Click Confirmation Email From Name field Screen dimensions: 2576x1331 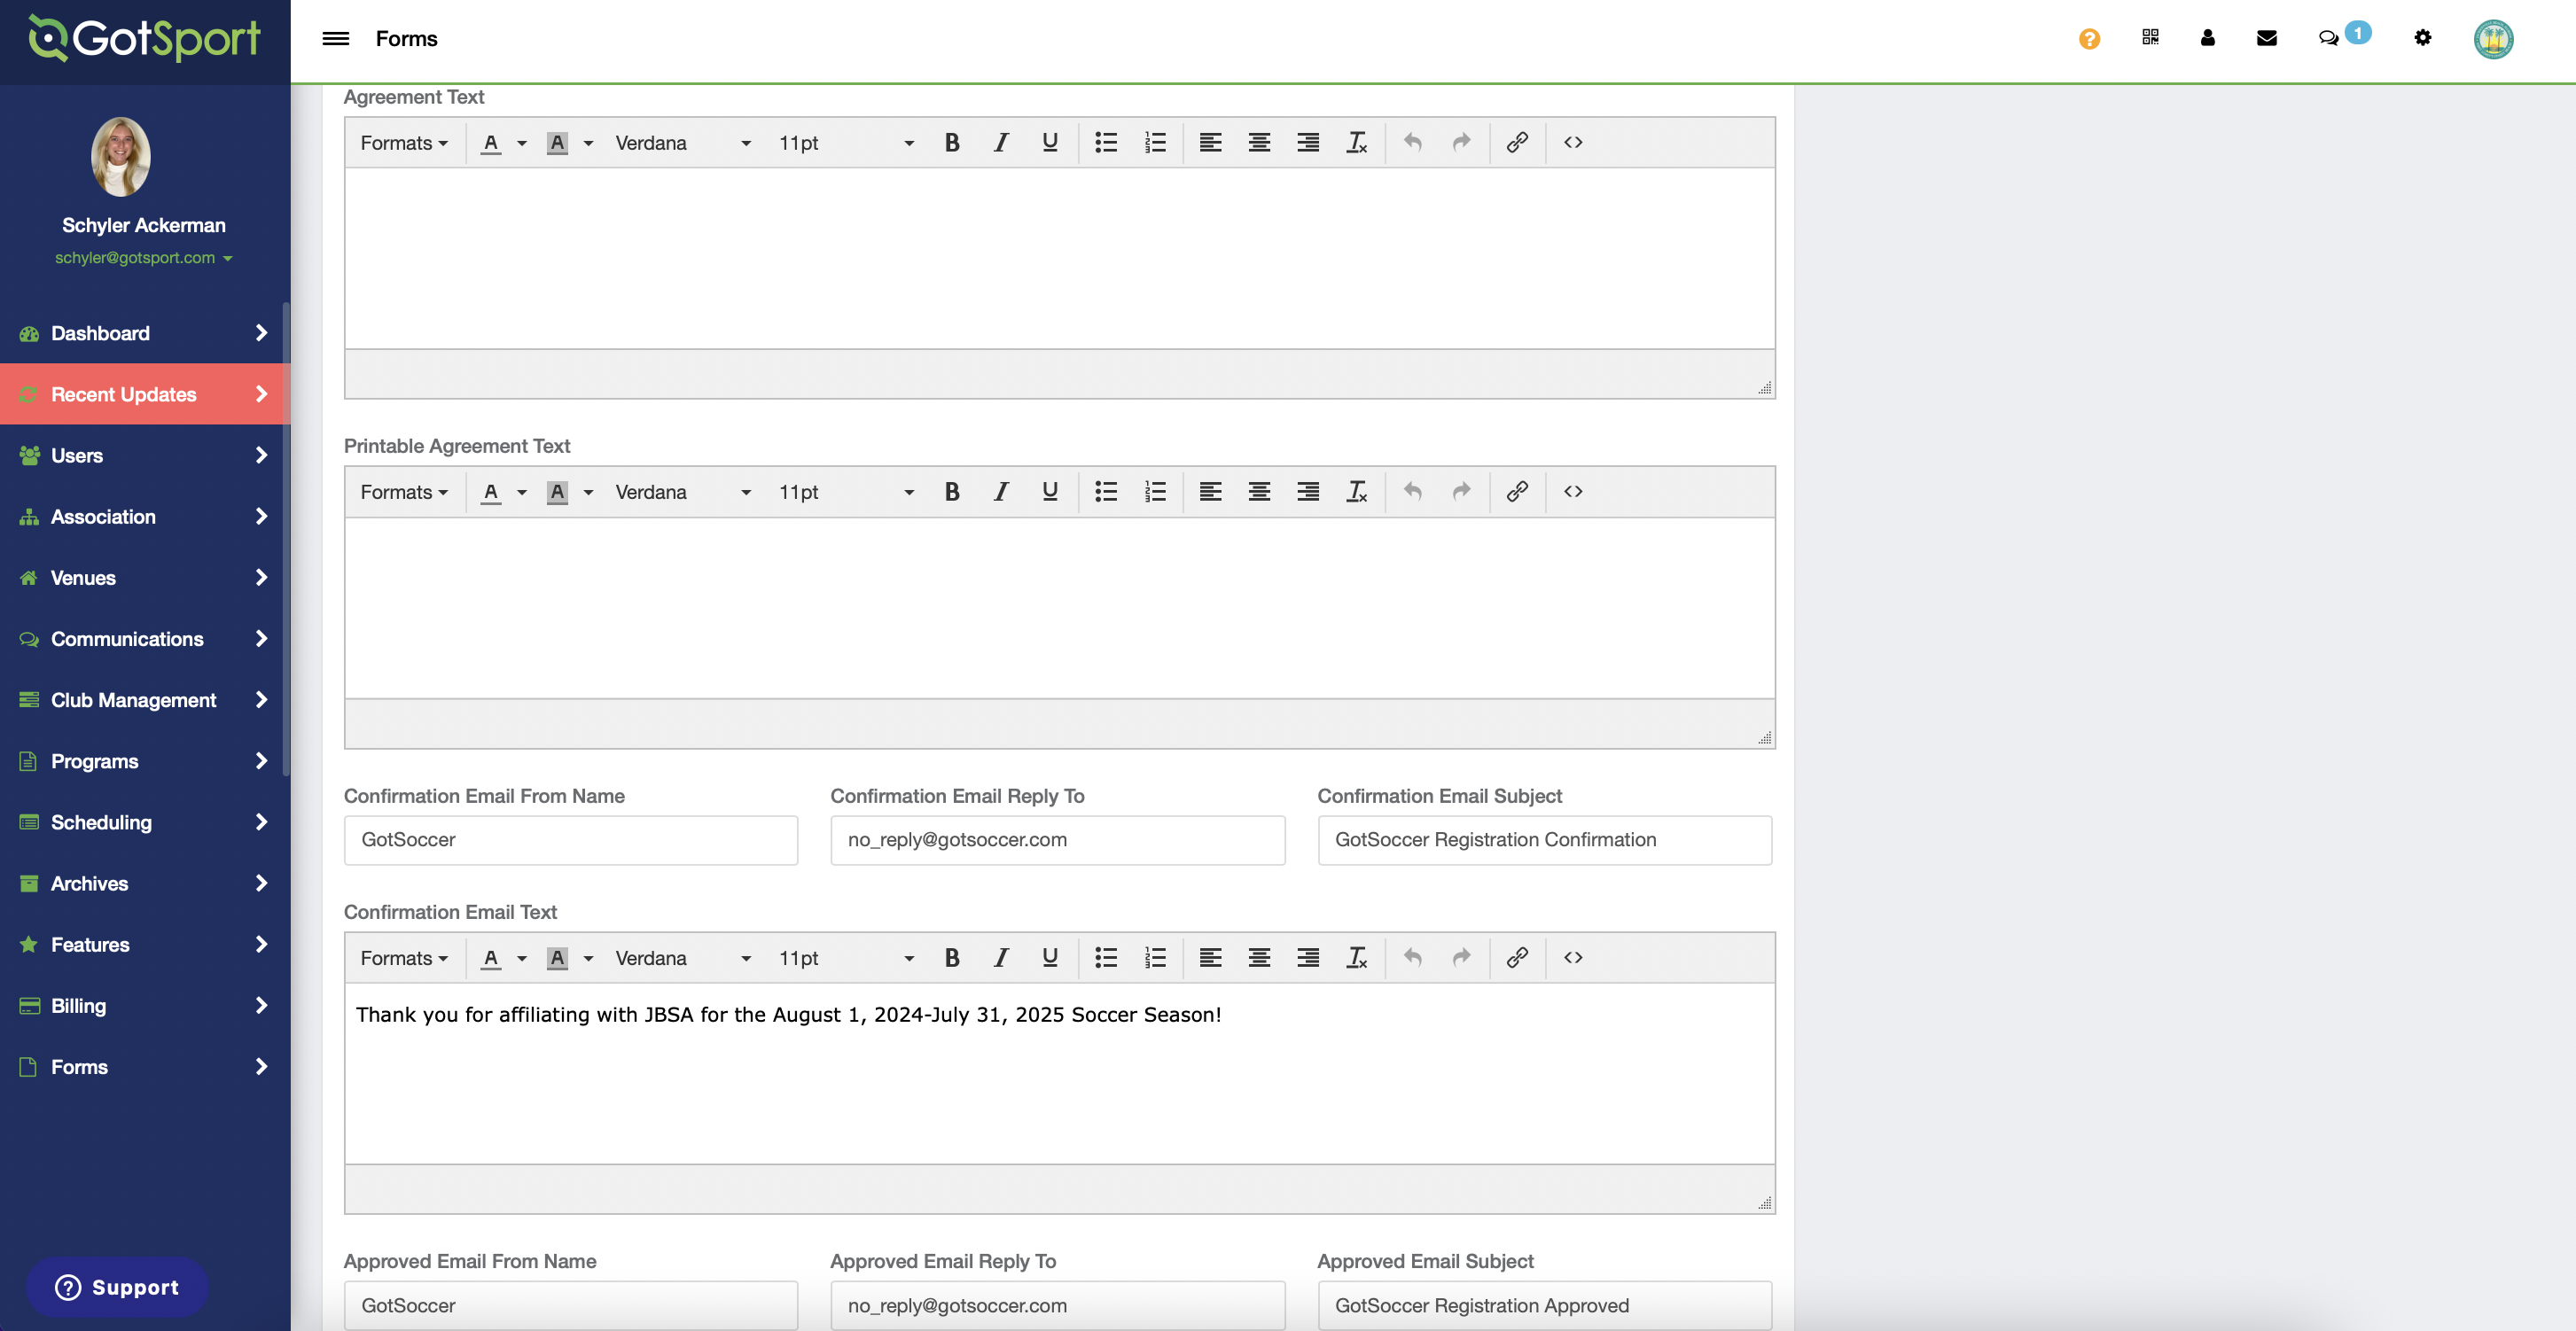click(570, 840)
